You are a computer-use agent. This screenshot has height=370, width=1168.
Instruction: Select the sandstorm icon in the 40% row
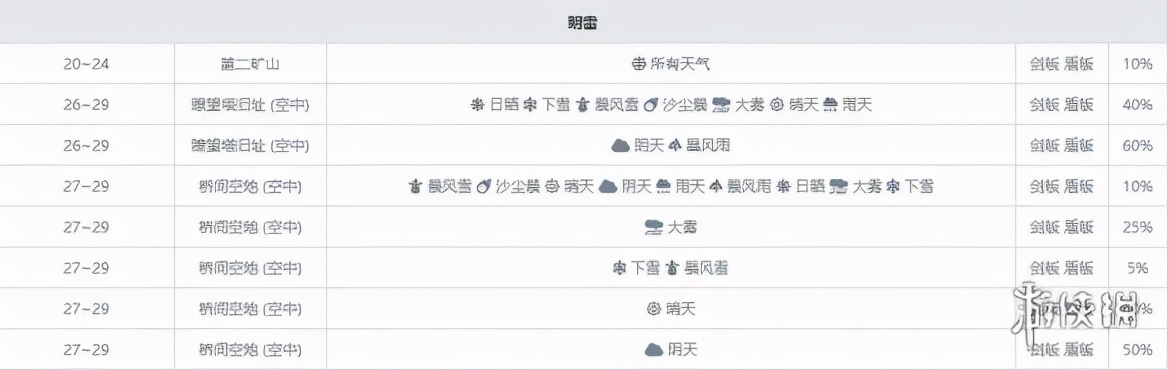click(x=649, y=105)
